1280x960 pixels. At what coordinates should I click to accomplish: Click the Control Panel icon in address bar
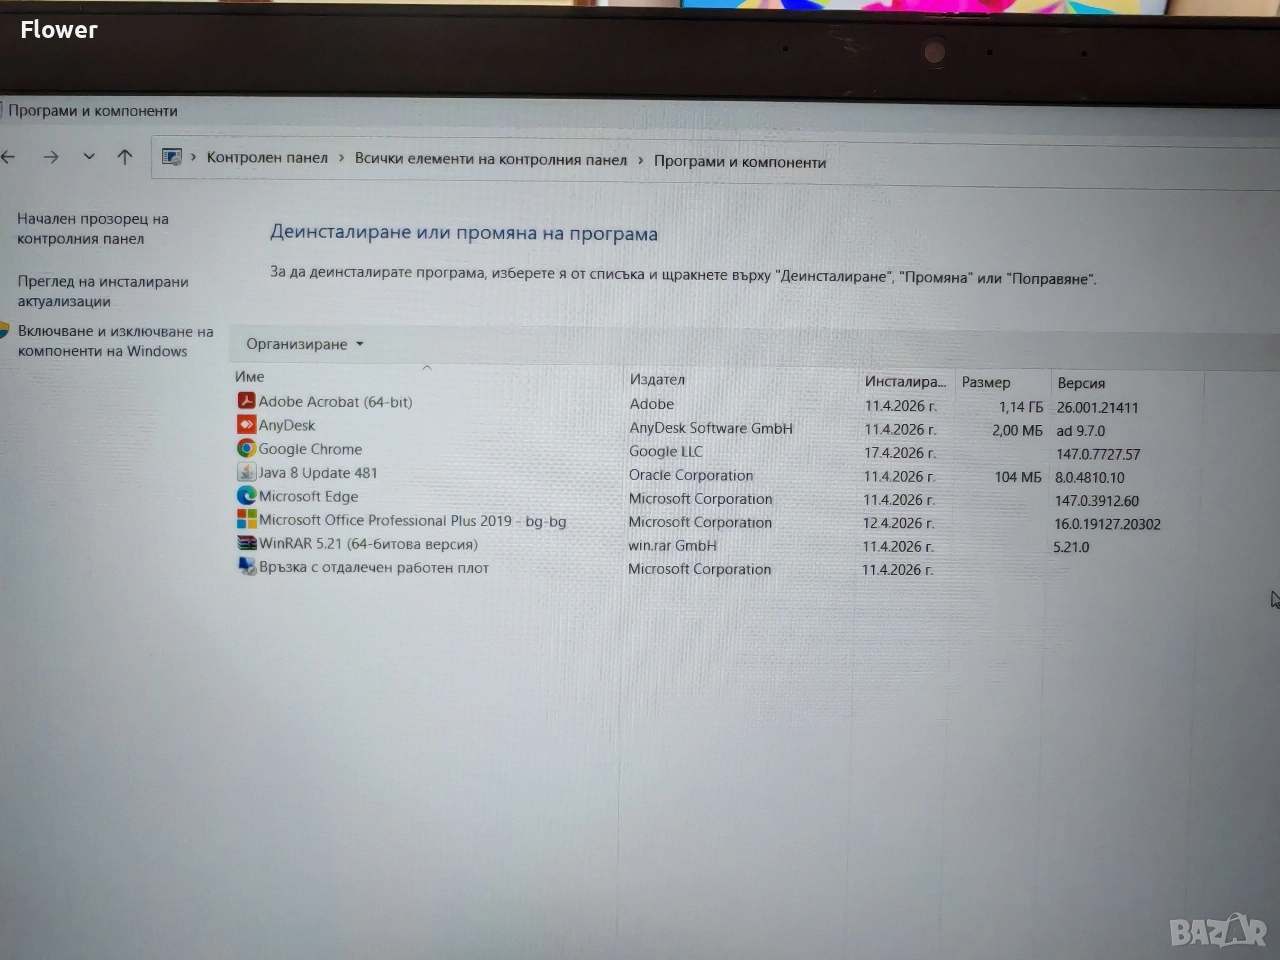172,158
